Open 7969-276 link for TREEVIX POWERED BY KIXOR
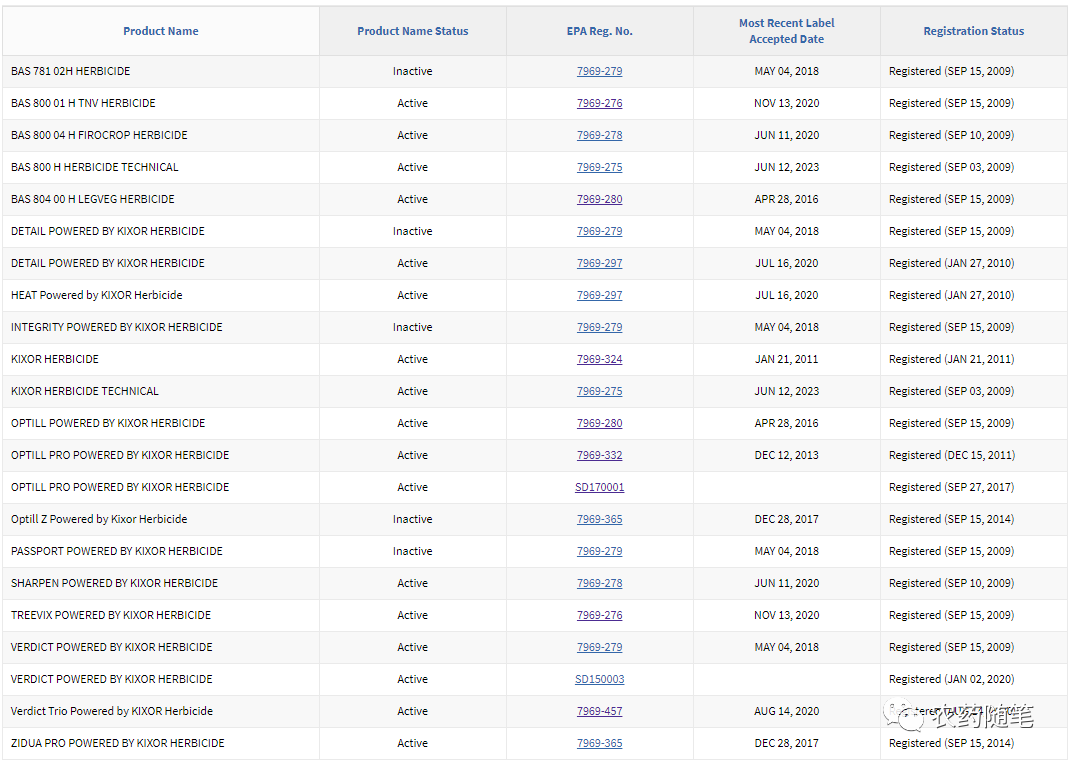The height and width of the screenshot is (763, 1069). click(x=599, y=616)
